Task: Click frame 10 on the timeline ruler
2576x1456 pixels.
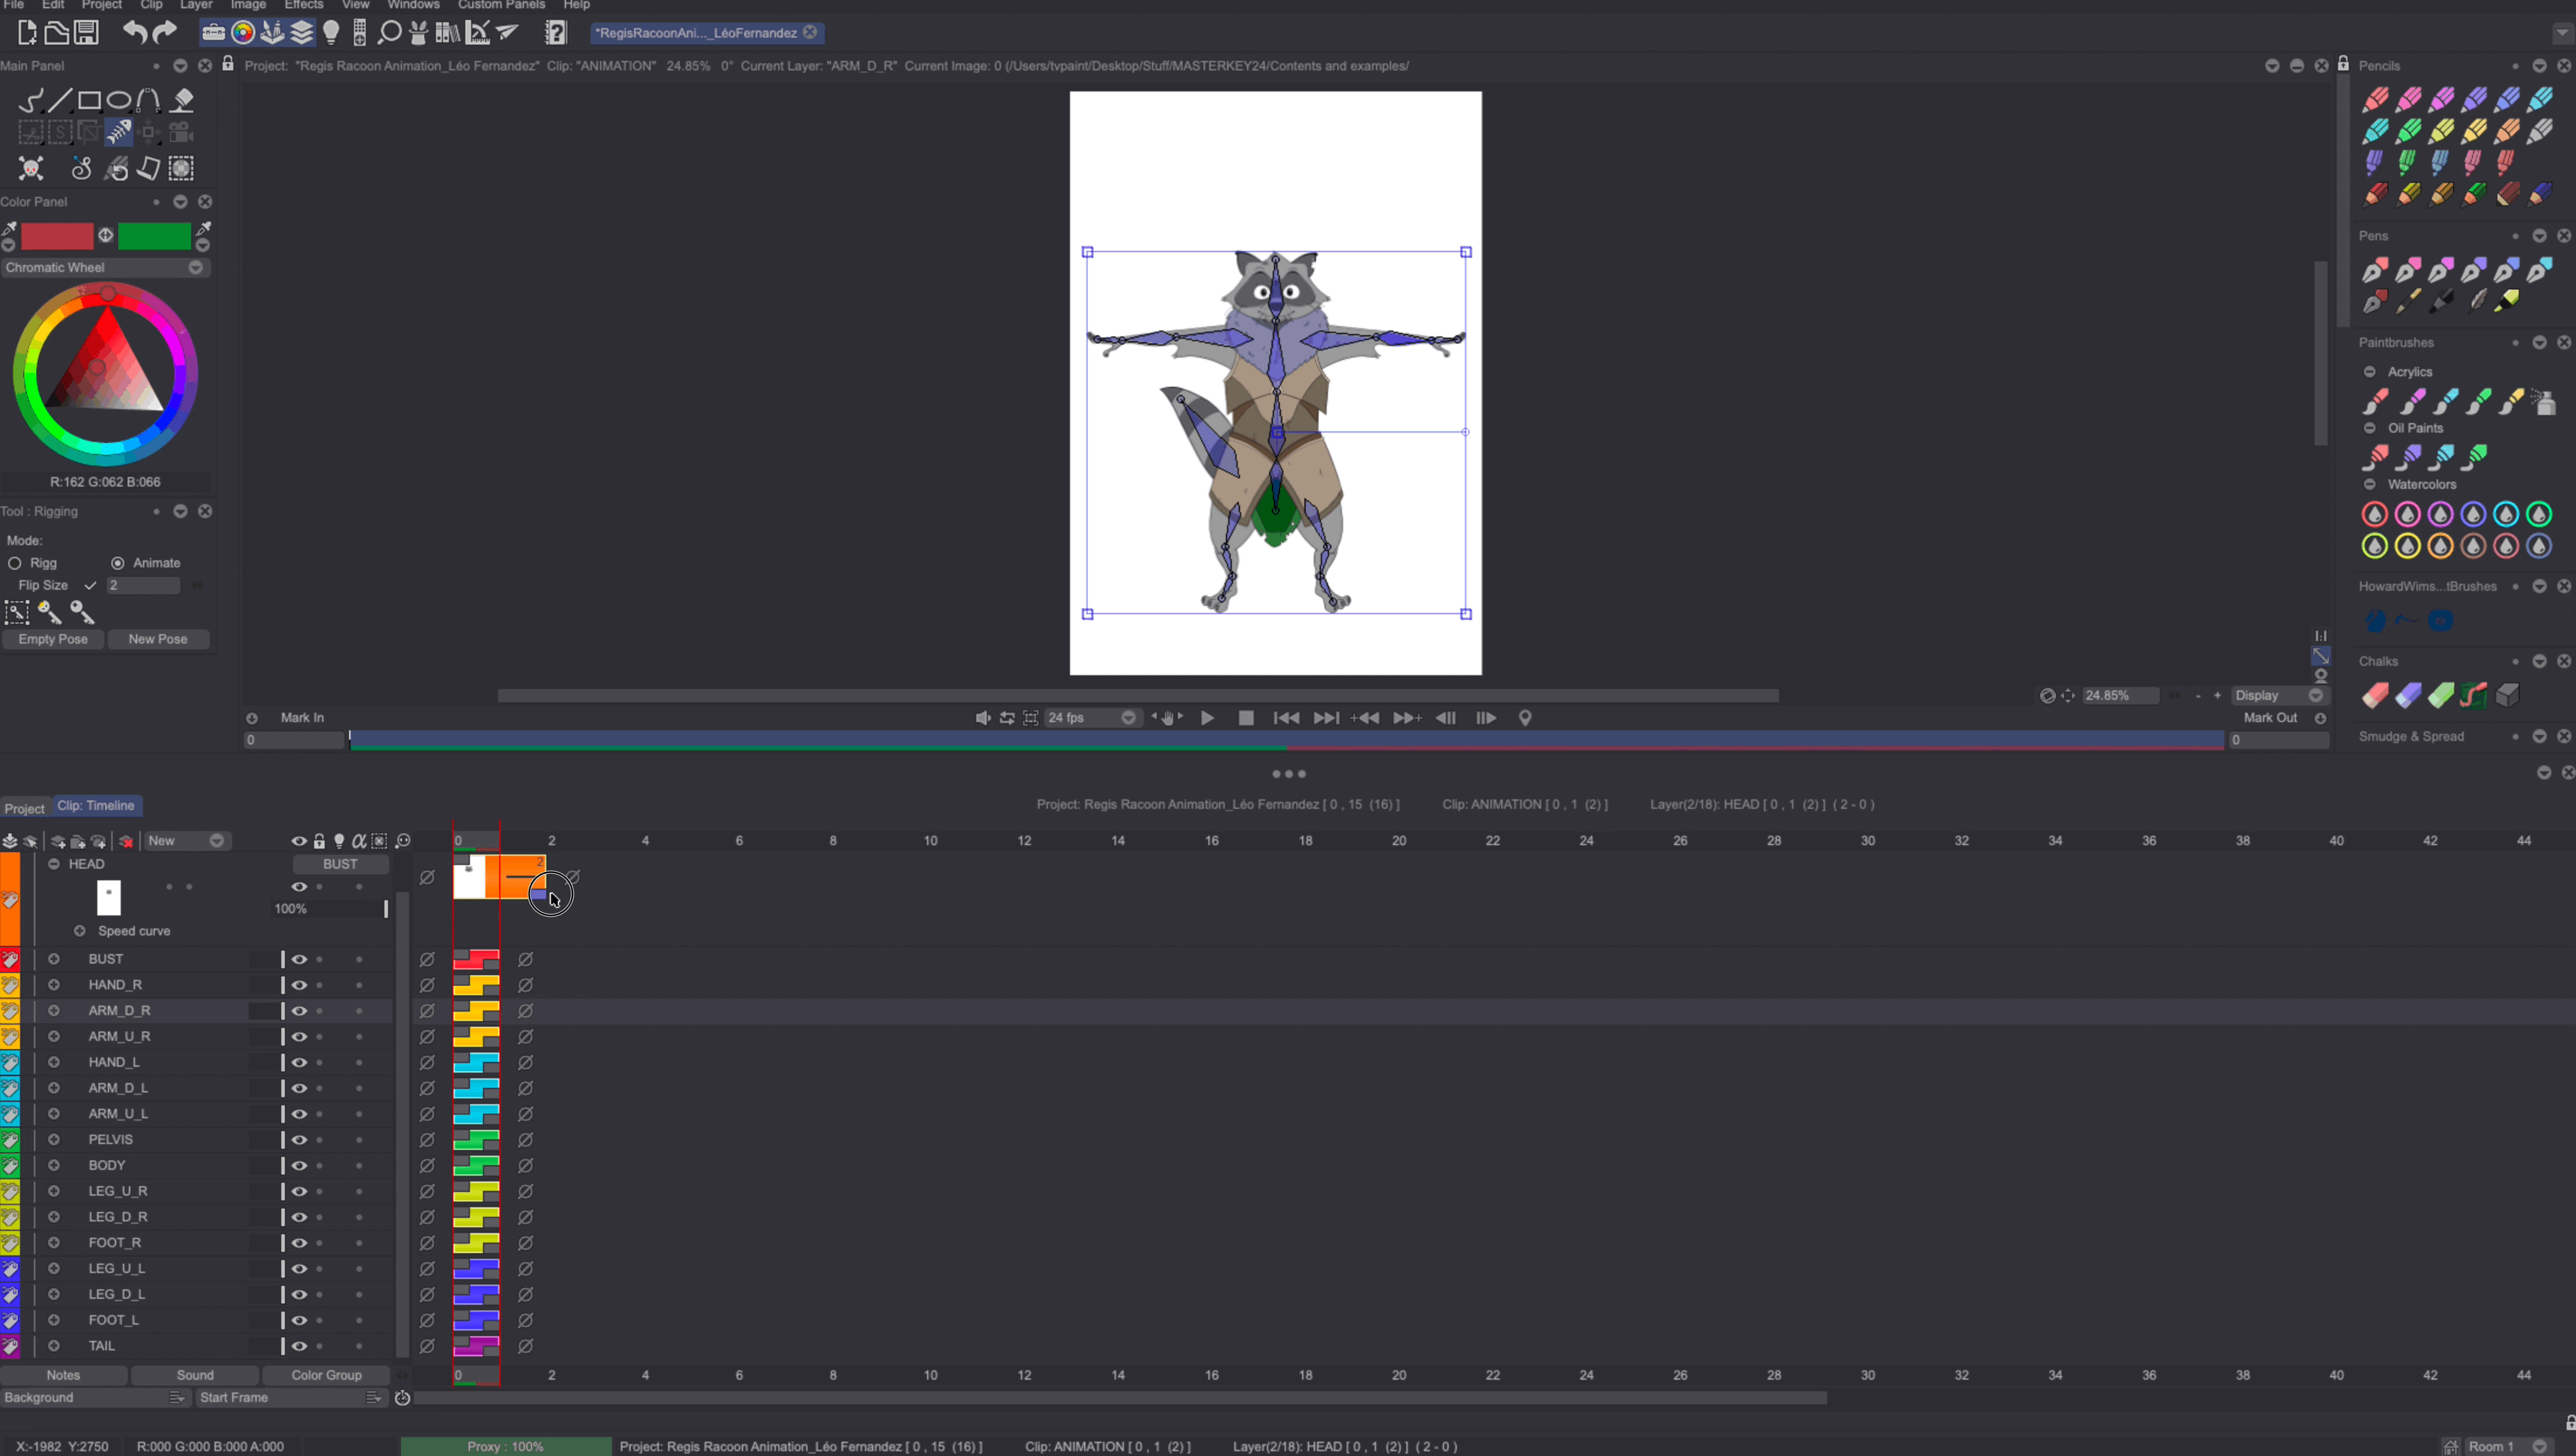Action: pos(930,841)
